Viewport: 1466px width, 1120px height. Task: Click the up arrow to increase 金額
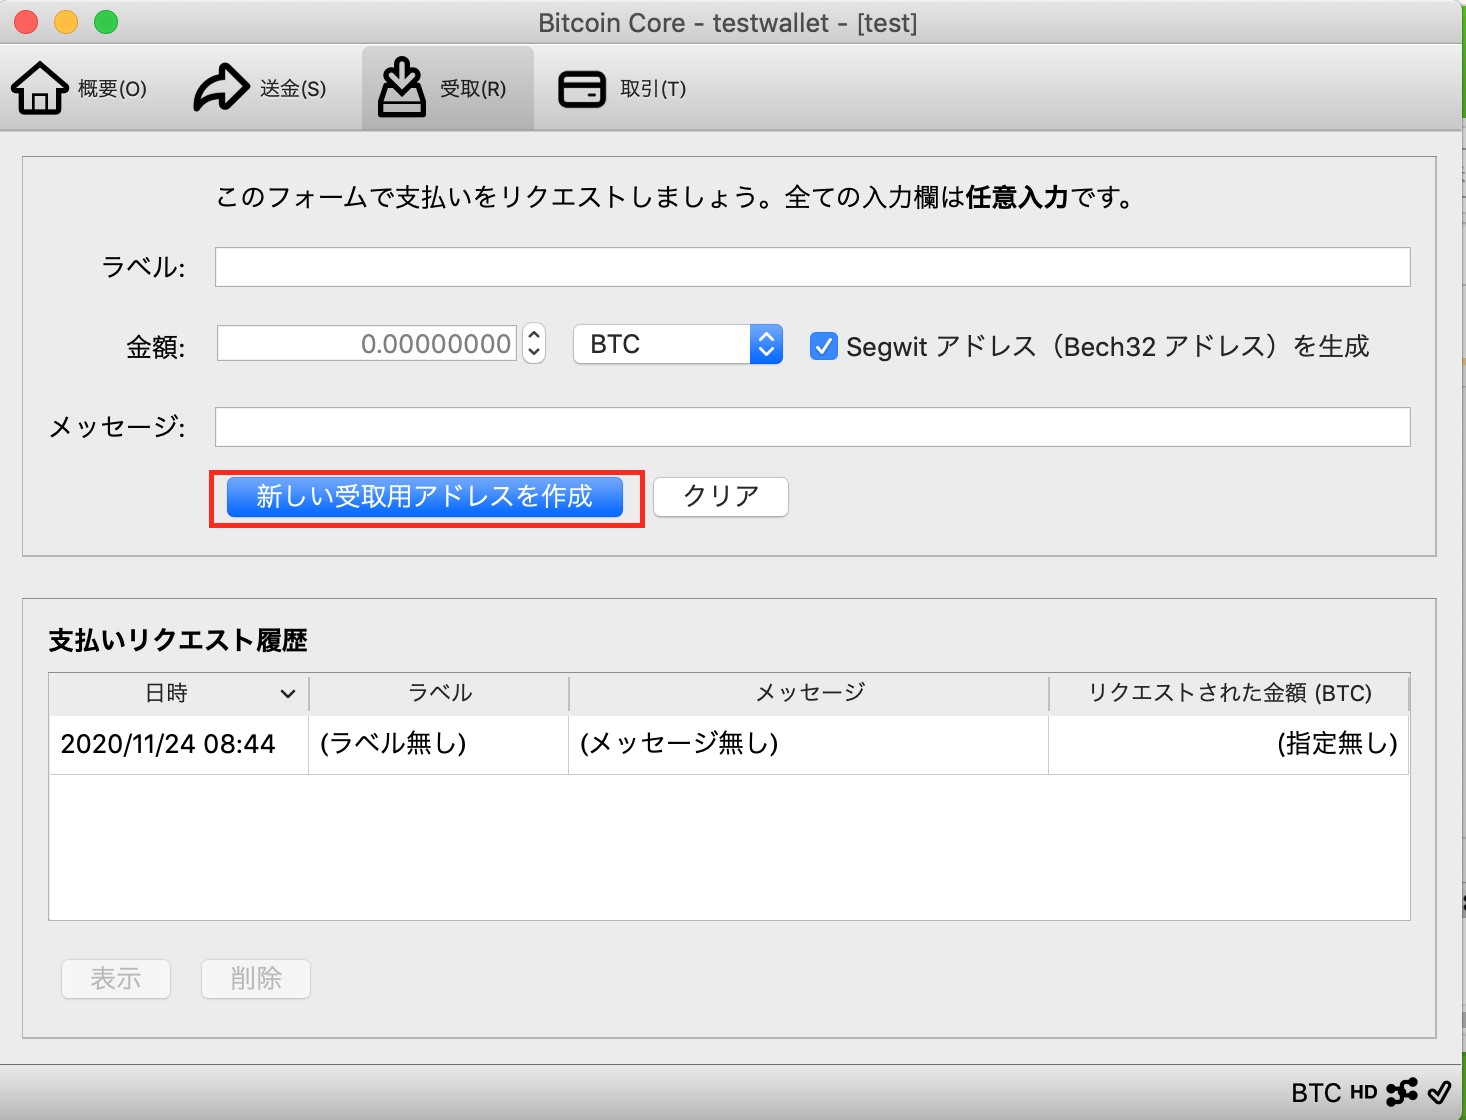(535, 336)
